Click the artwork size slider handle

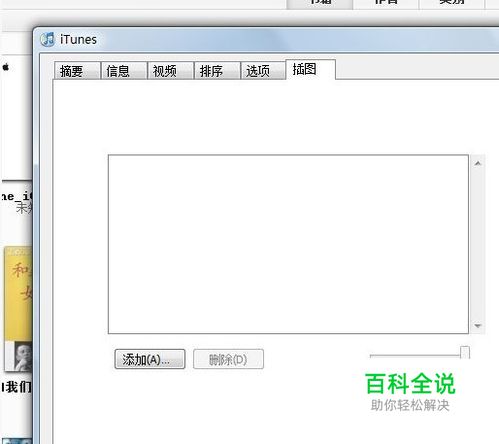click(465, 353)
